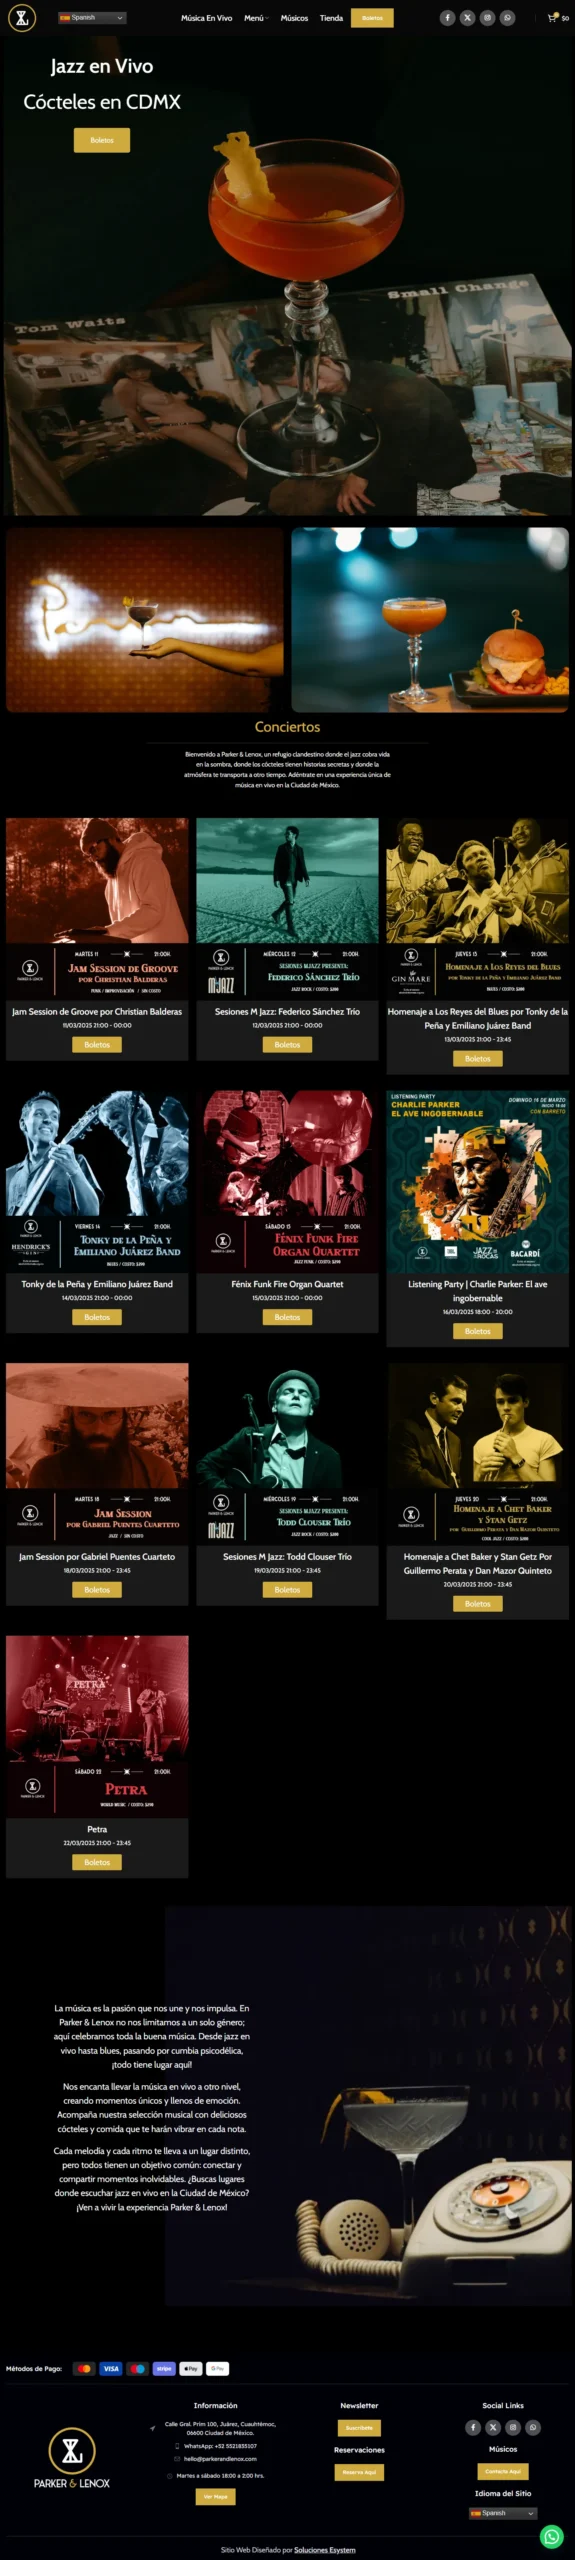The height and width of the screenshot is (2560, 575).
Task: Open the footer Idioma del Sitio language dropdown
Action: (503, 2512)
